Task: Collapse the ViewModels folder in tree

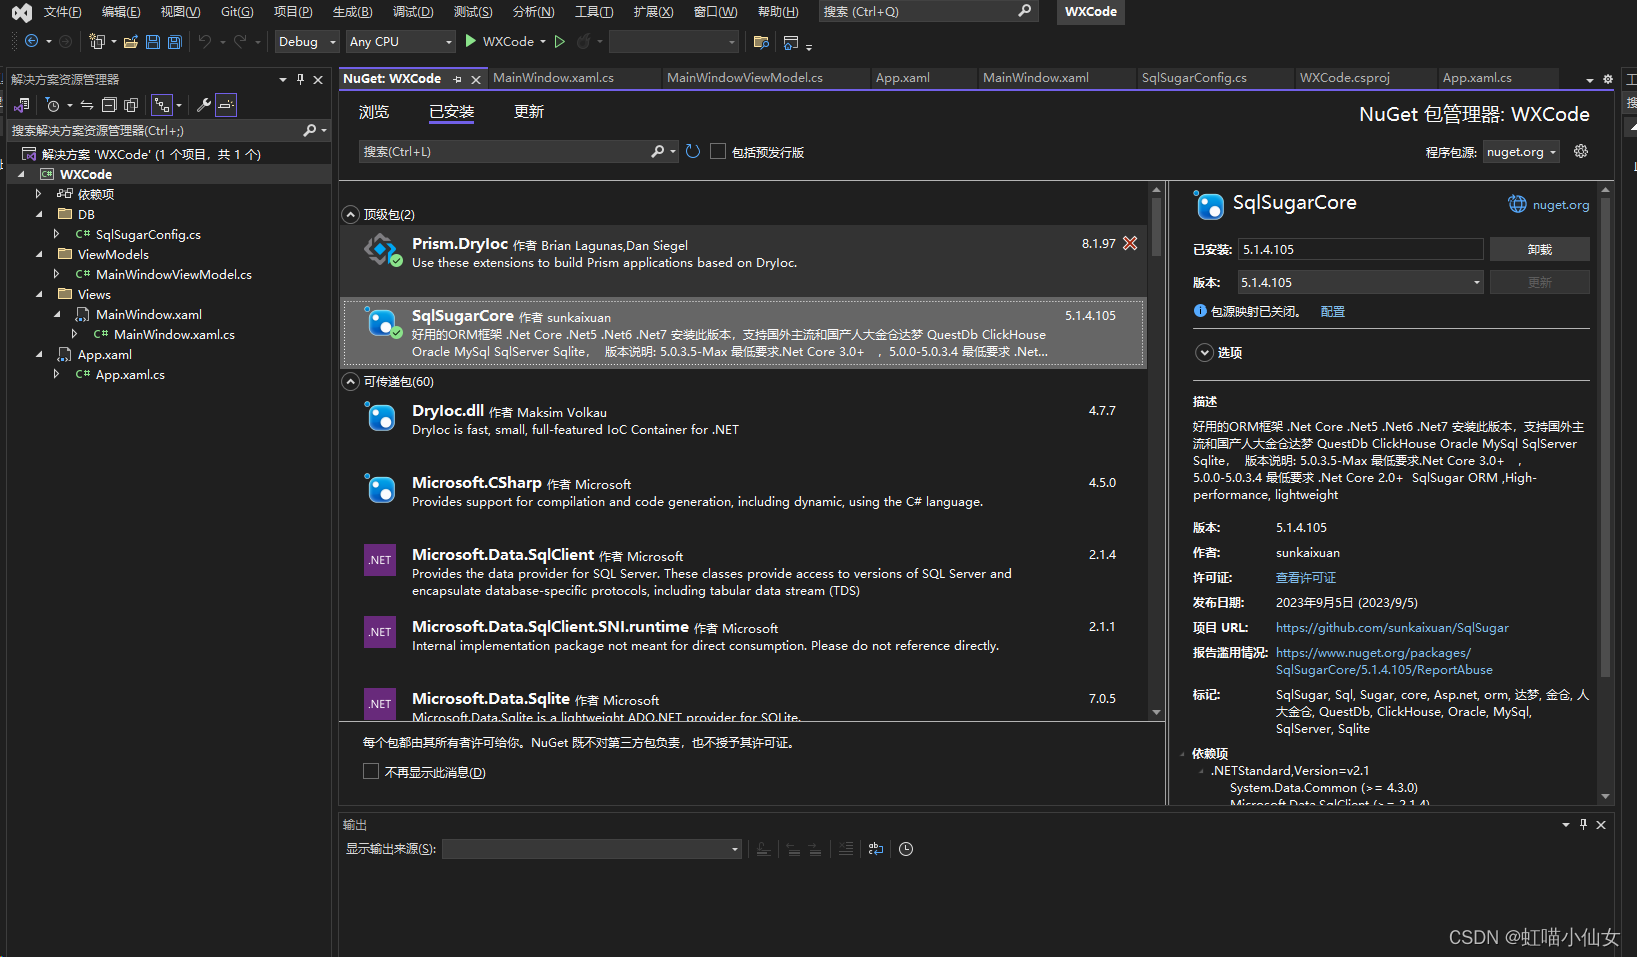Action: click(40, 254)
